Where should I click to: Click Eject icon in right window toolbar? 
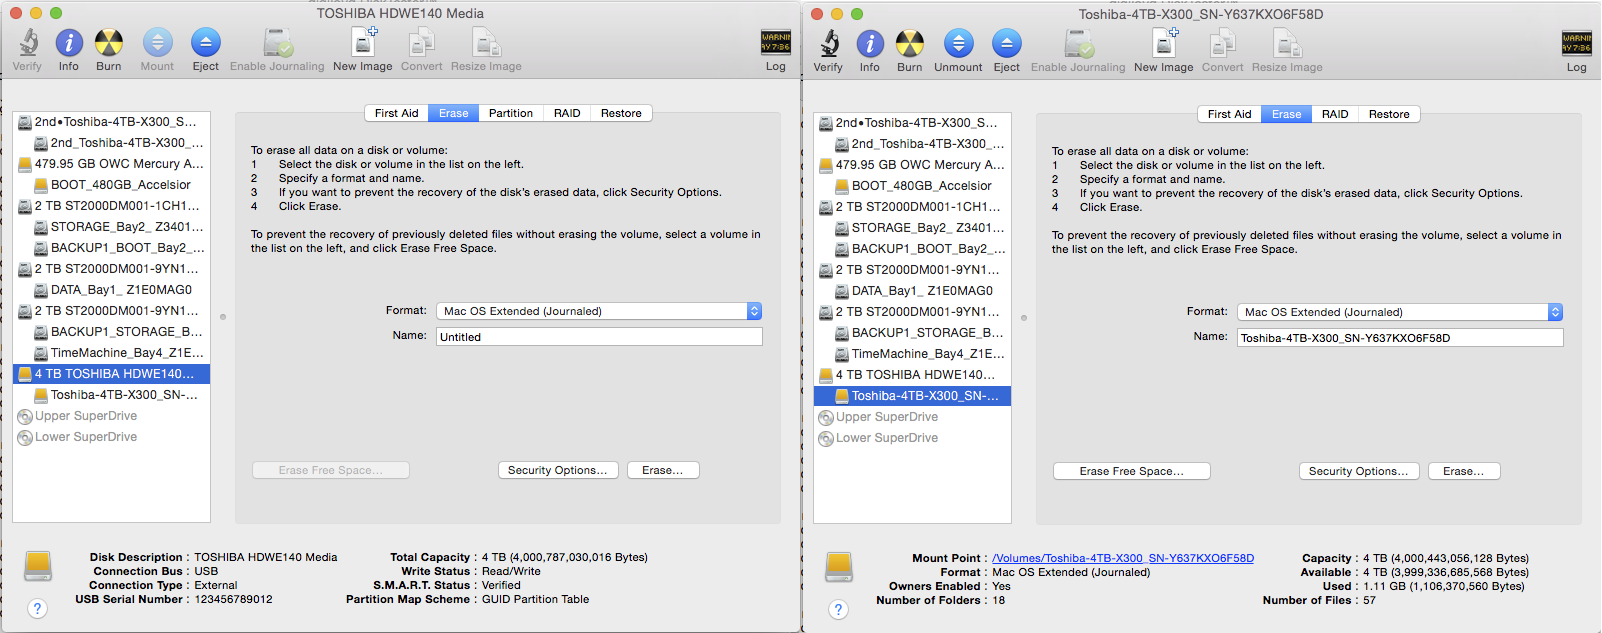click(1007, 44)
